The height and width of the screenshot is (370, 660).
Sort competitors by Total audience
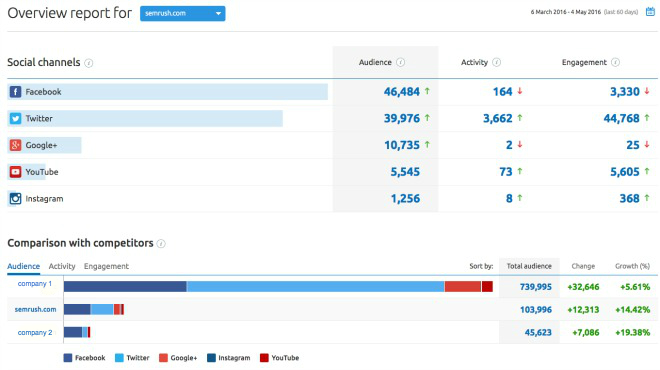pos(529,266)
